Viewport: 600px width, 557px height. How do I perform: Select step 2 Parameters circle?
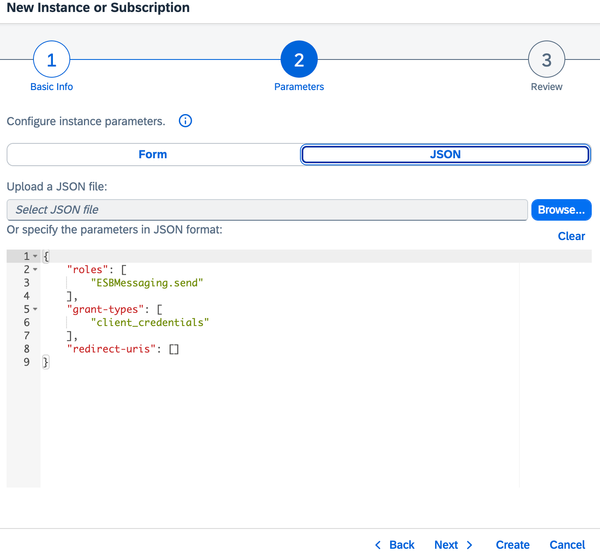tap(299, 59)
